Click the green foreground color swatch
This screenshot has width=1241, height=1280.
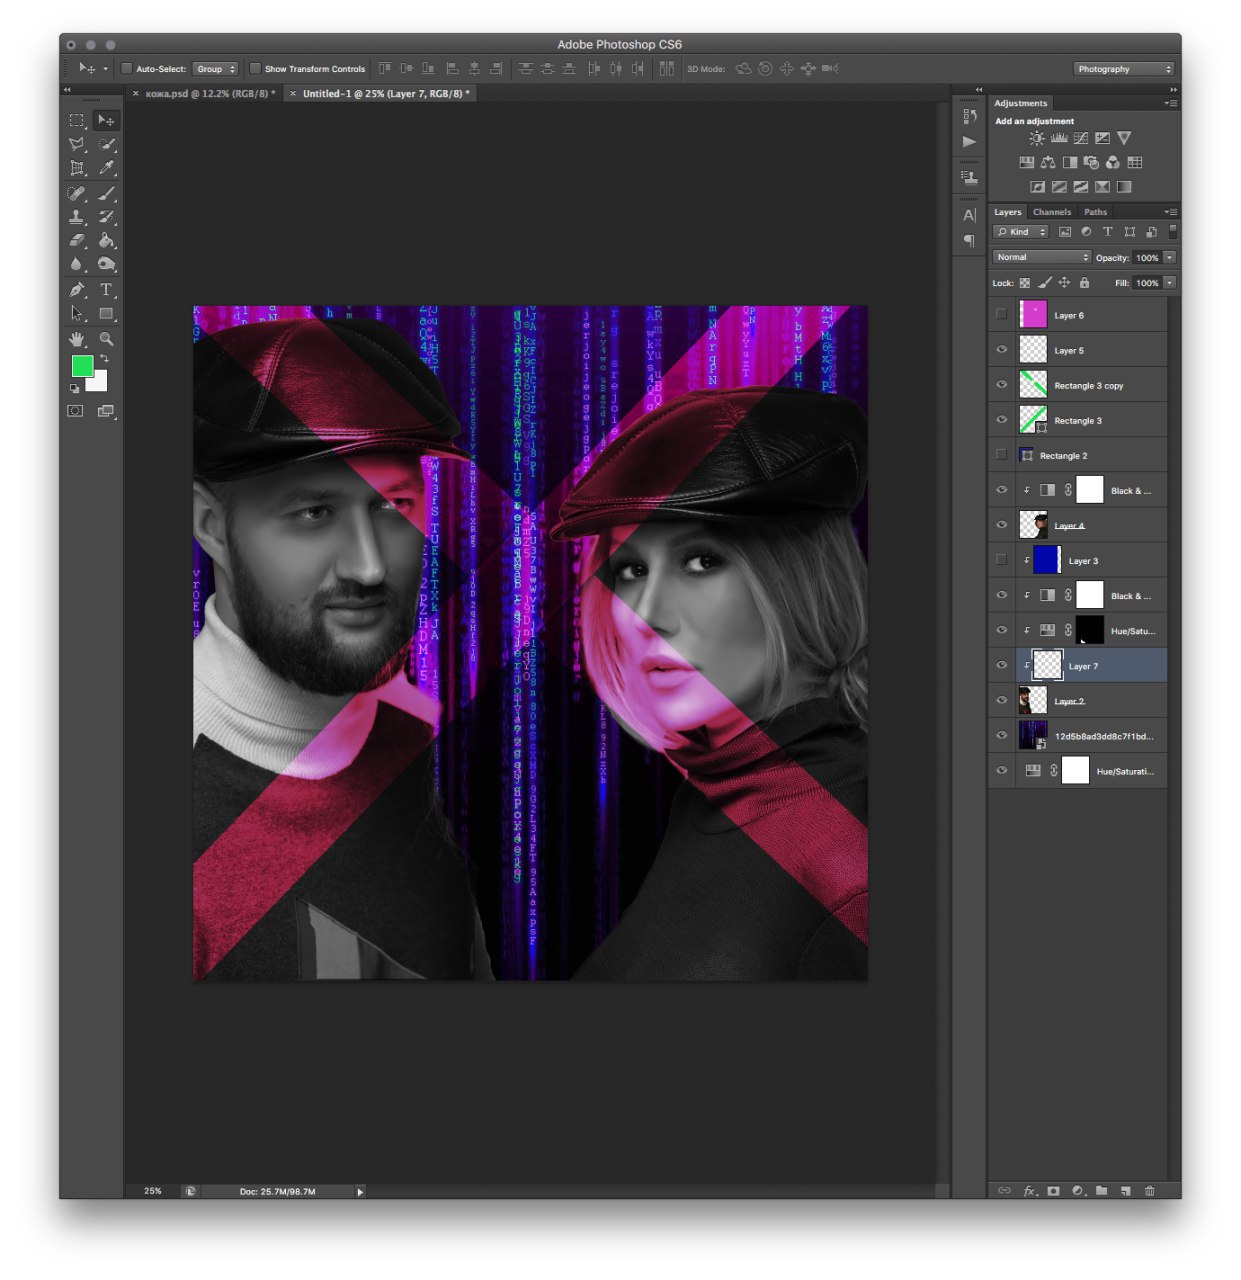click(82, 366)
